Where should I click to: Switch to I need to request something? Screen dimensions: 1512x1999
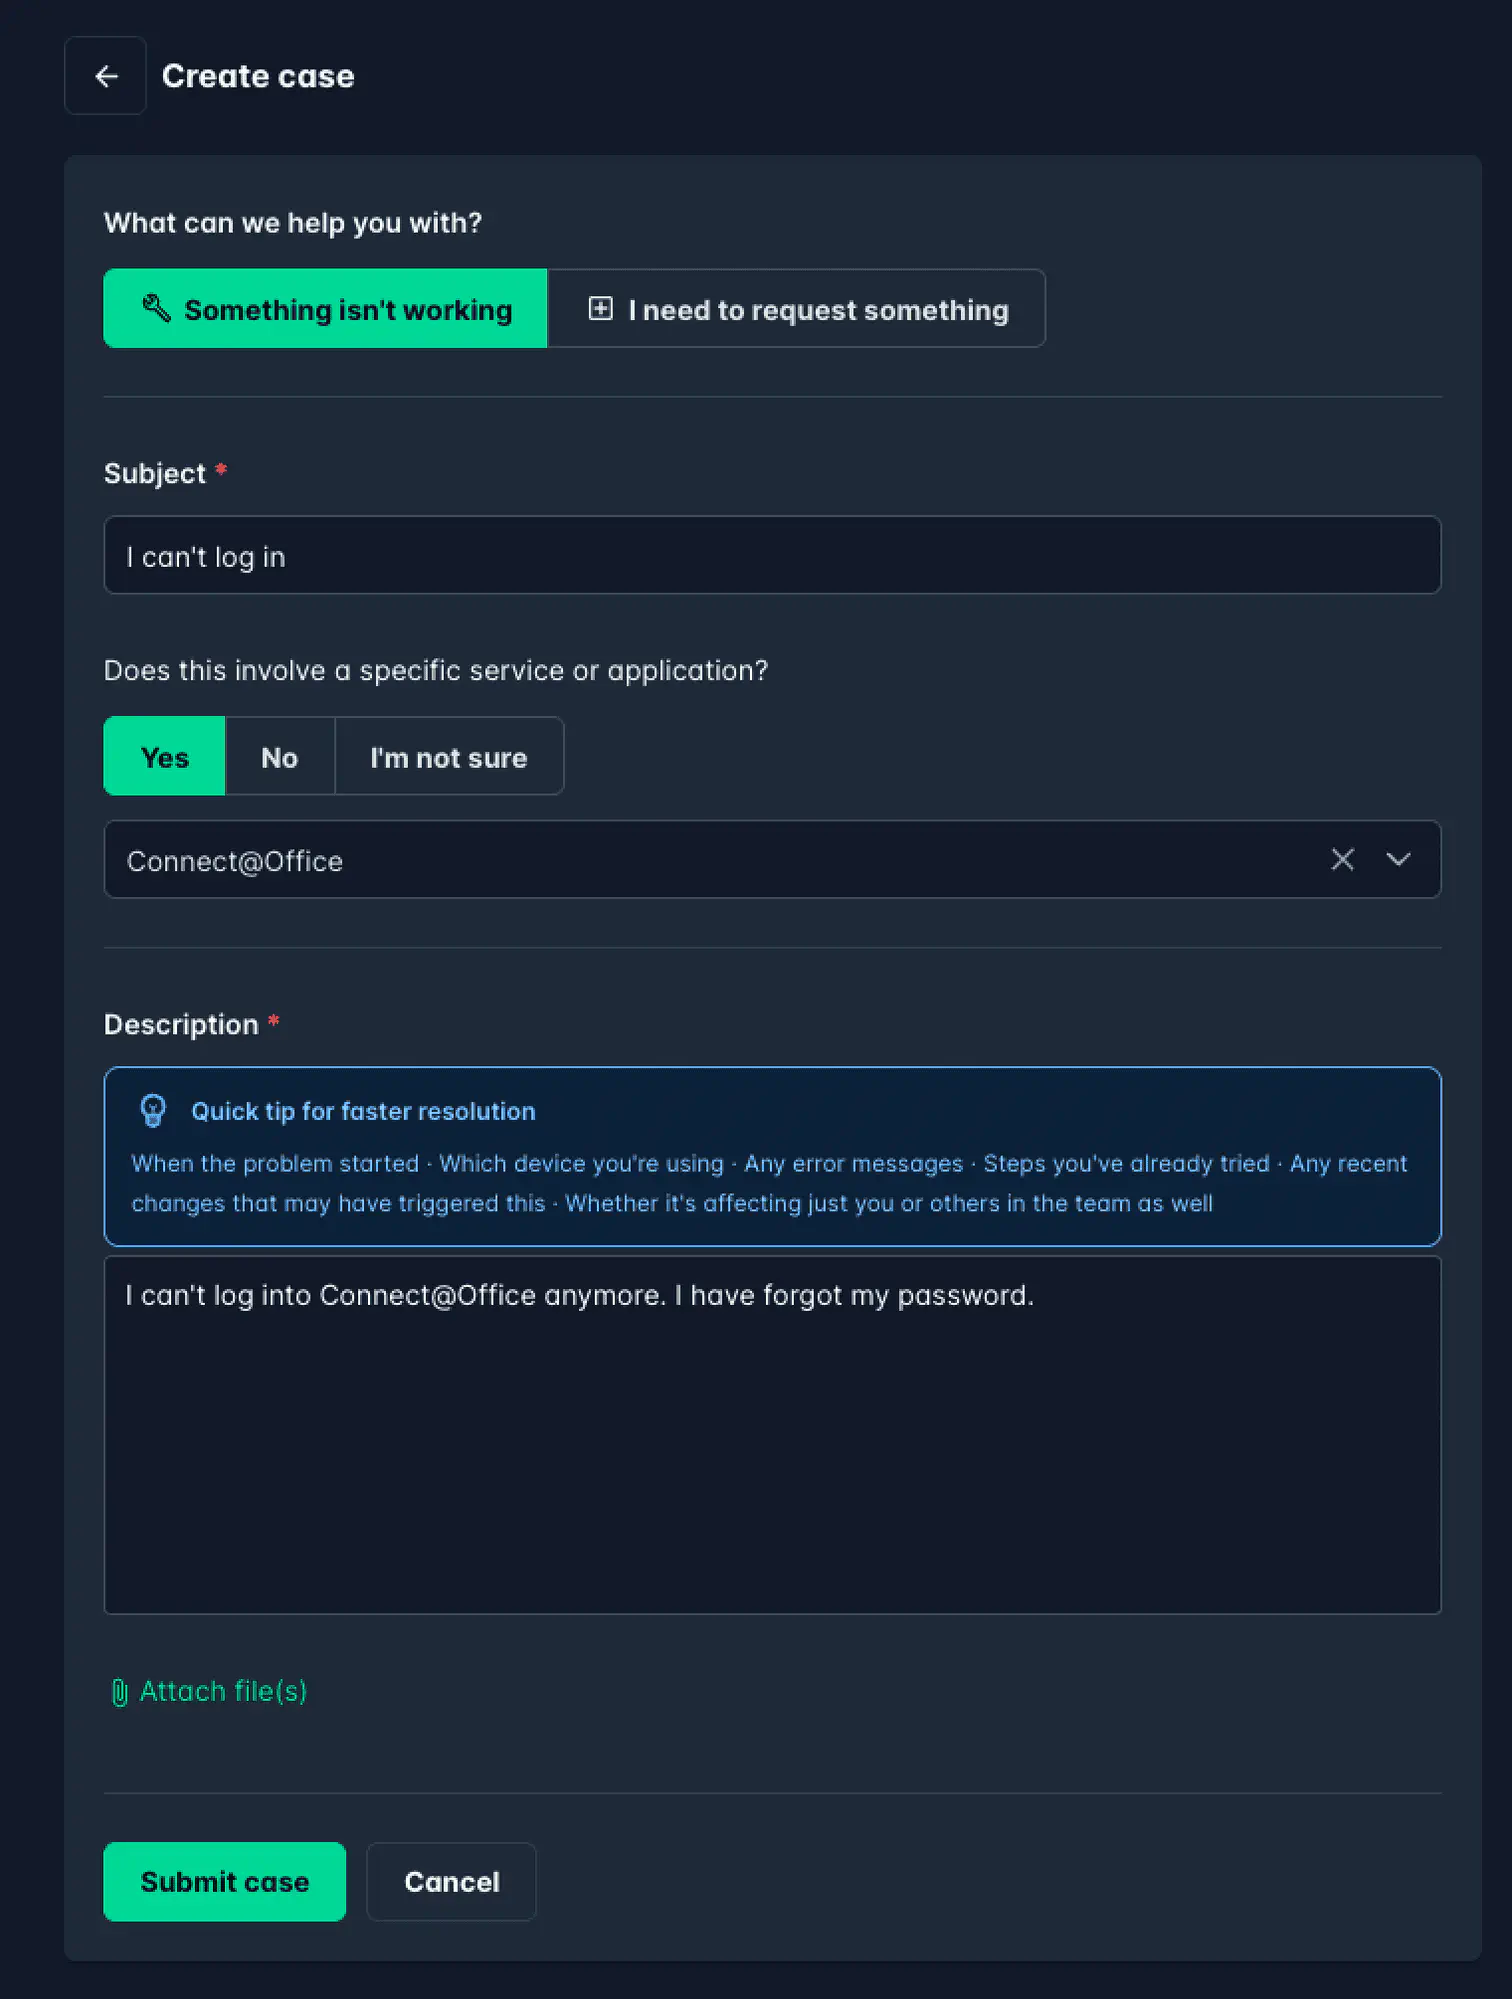(x=795, y=309)
